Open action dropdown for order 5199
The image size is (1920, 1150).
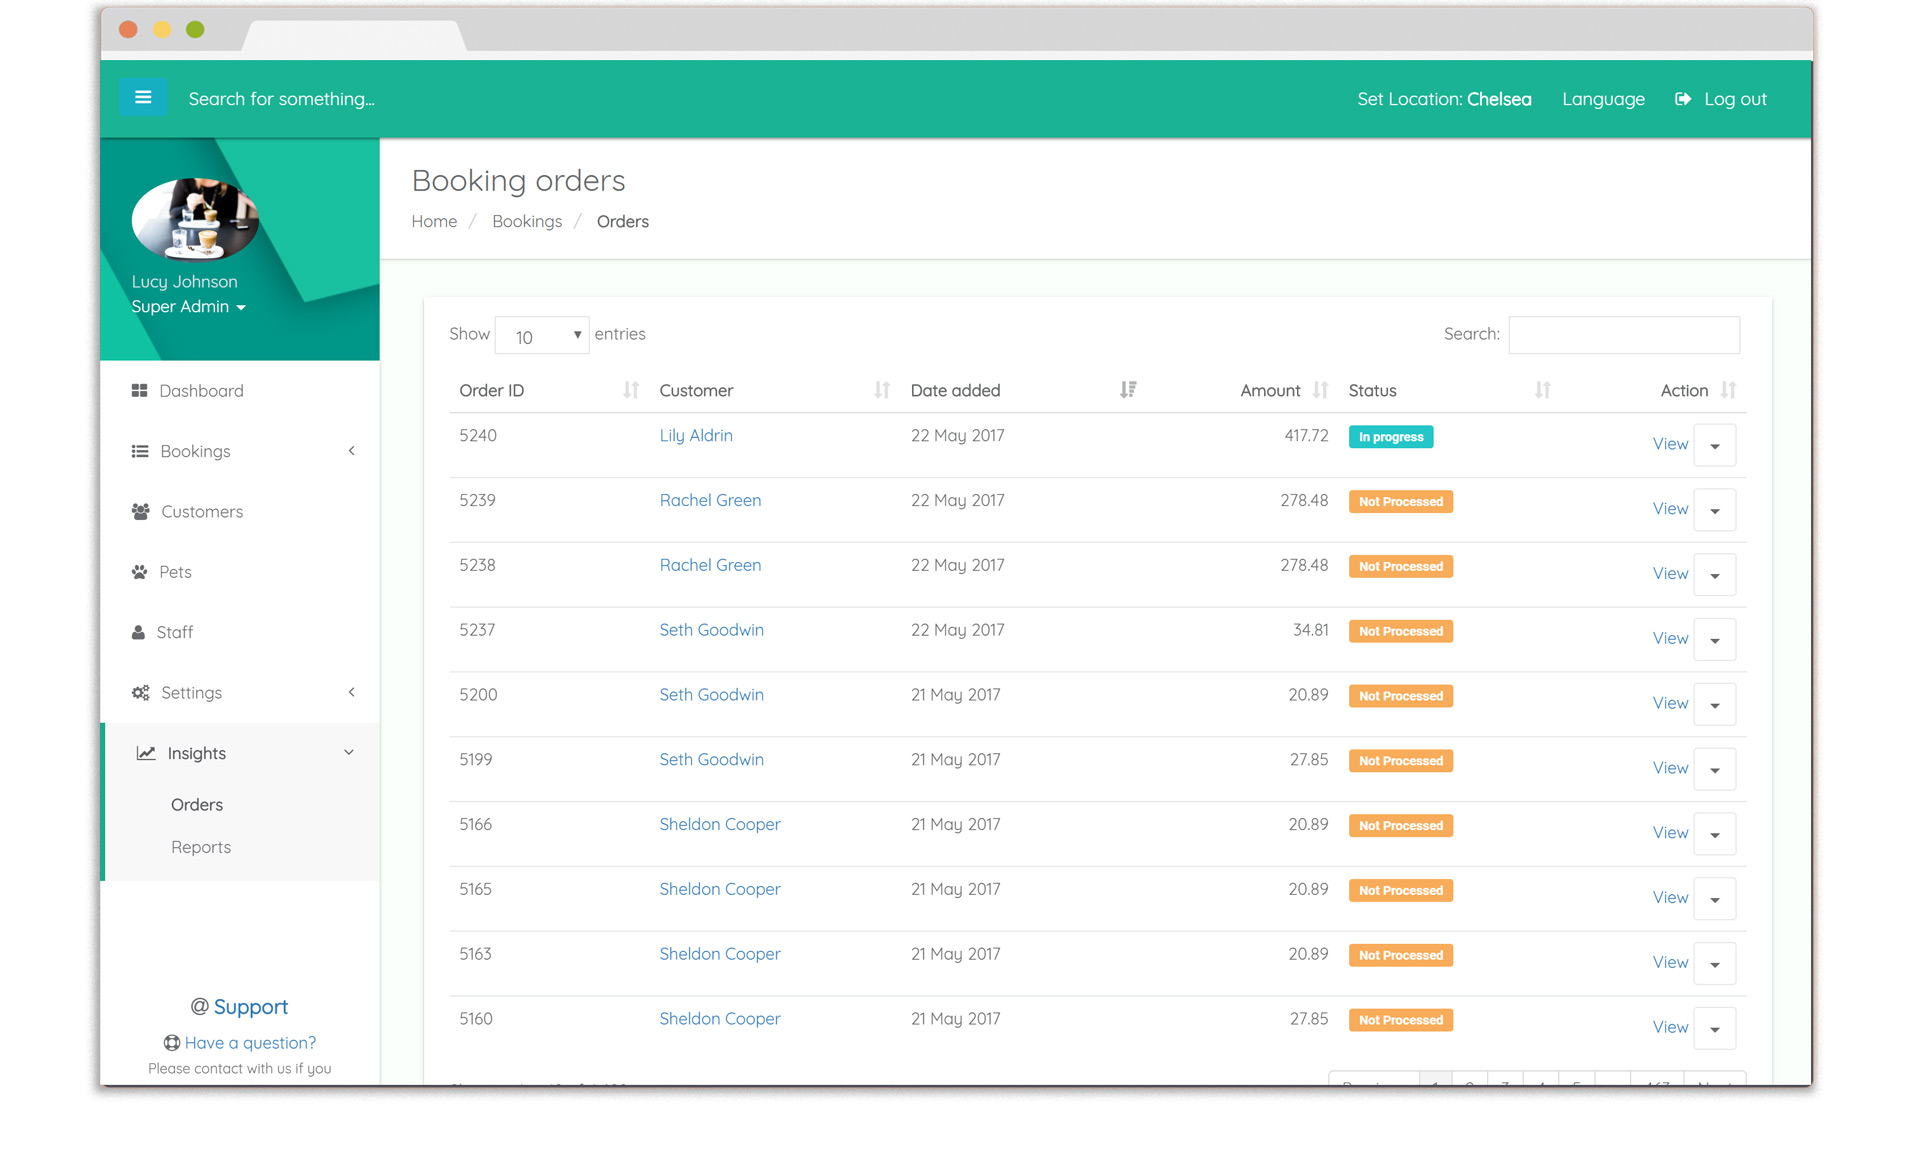point(1715,769)
